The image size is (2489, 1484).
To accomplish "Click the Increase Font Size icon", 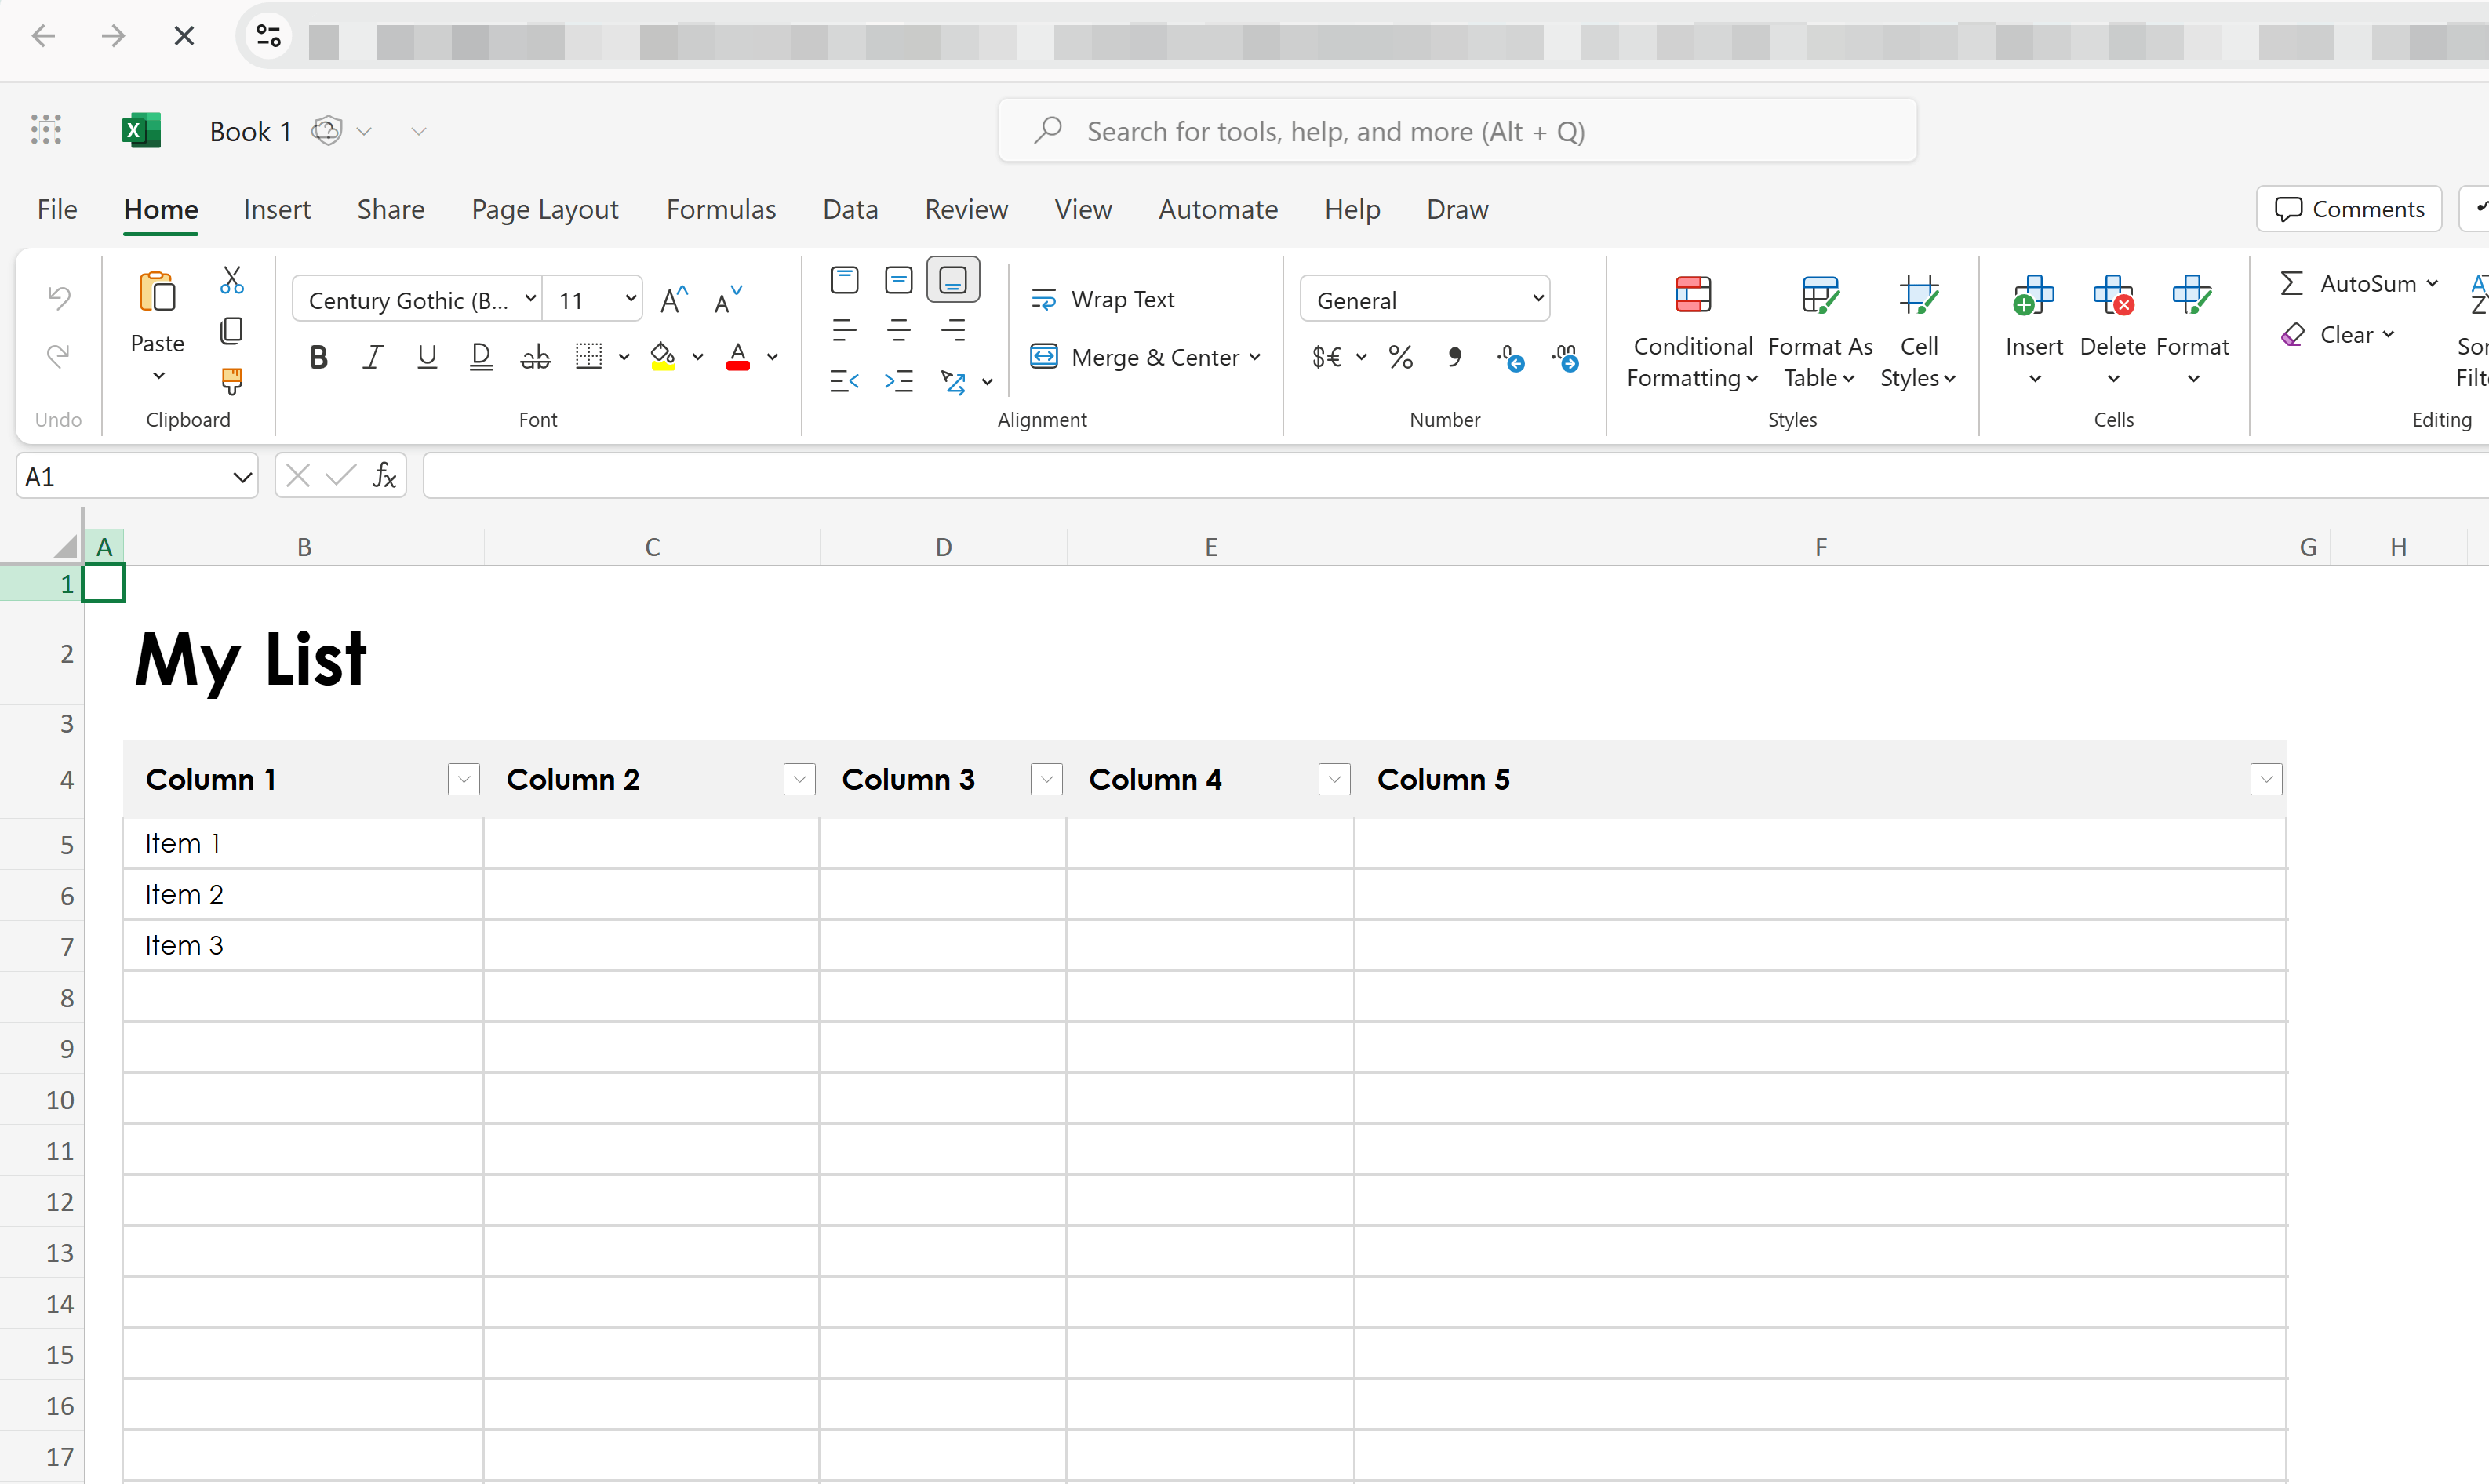I will [674, 300].
